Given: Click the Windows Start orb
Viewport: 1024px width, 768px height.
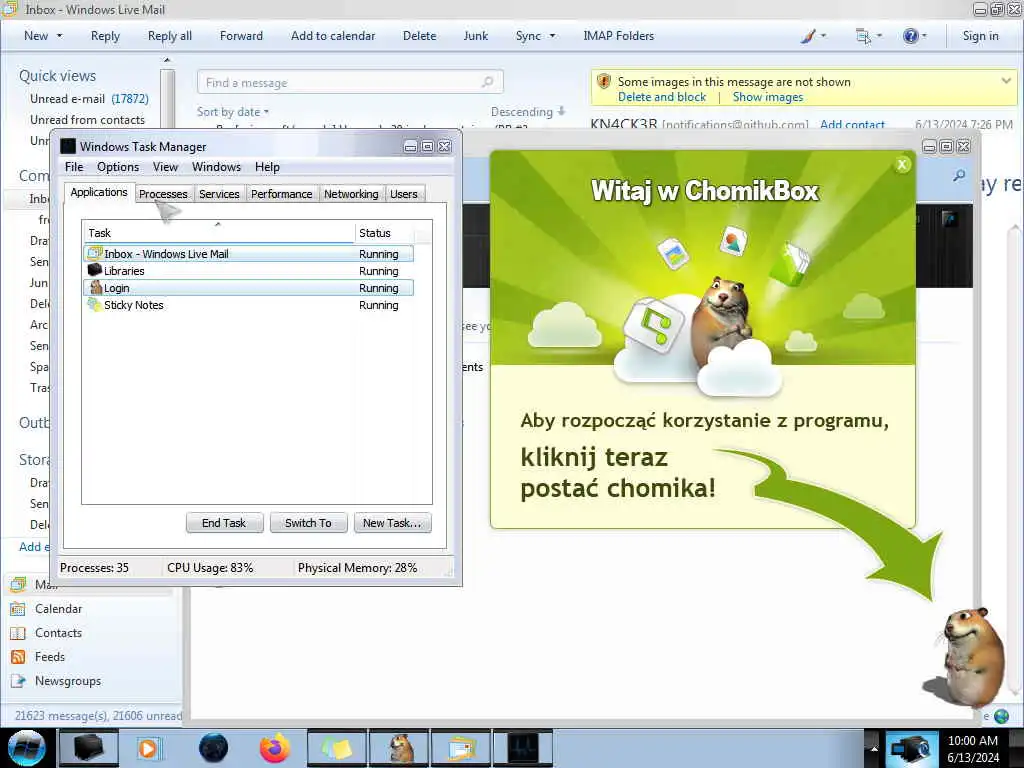Looking at the screenshot, I should pyautogui.click(x=26, y=748).
